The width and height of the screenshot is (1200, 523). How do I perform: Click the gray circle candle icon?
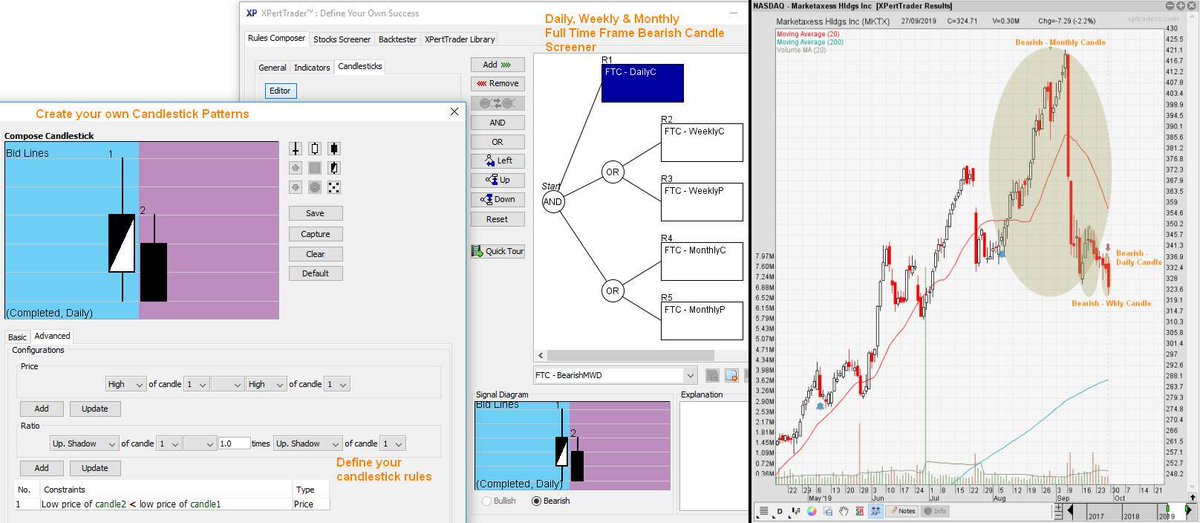coord(314,187)
